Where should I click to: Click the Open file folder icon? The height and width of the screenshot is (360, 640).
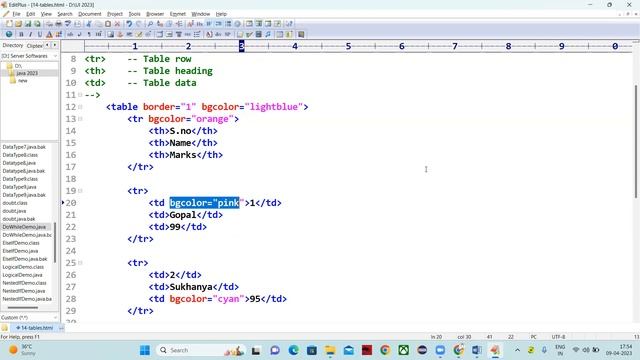[x=18, y=24]
